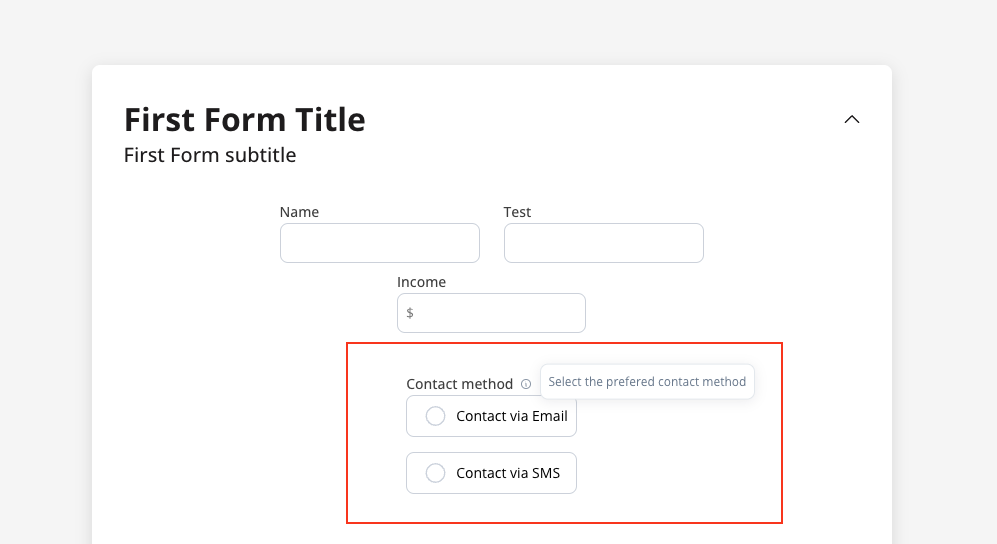Click the Contact via Email label text
This screenshot has height=544, width=997.
click(511, 416)
